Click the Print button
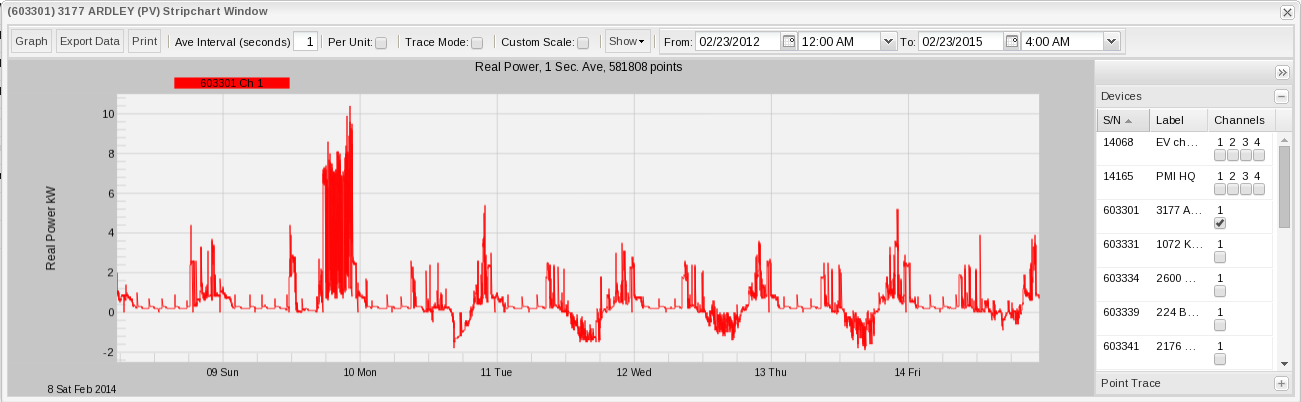 coord(144,42)
